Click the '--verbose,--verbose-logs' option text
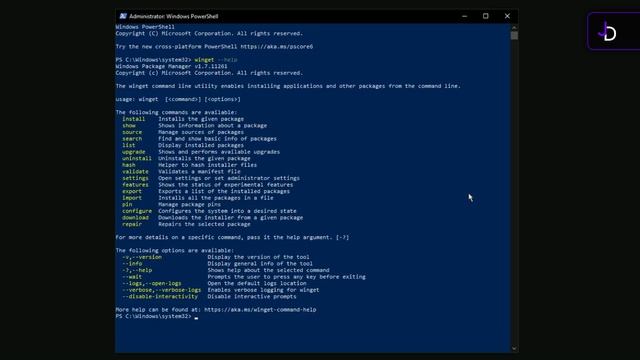Screen dimensions: 640x360 (161, 290)
